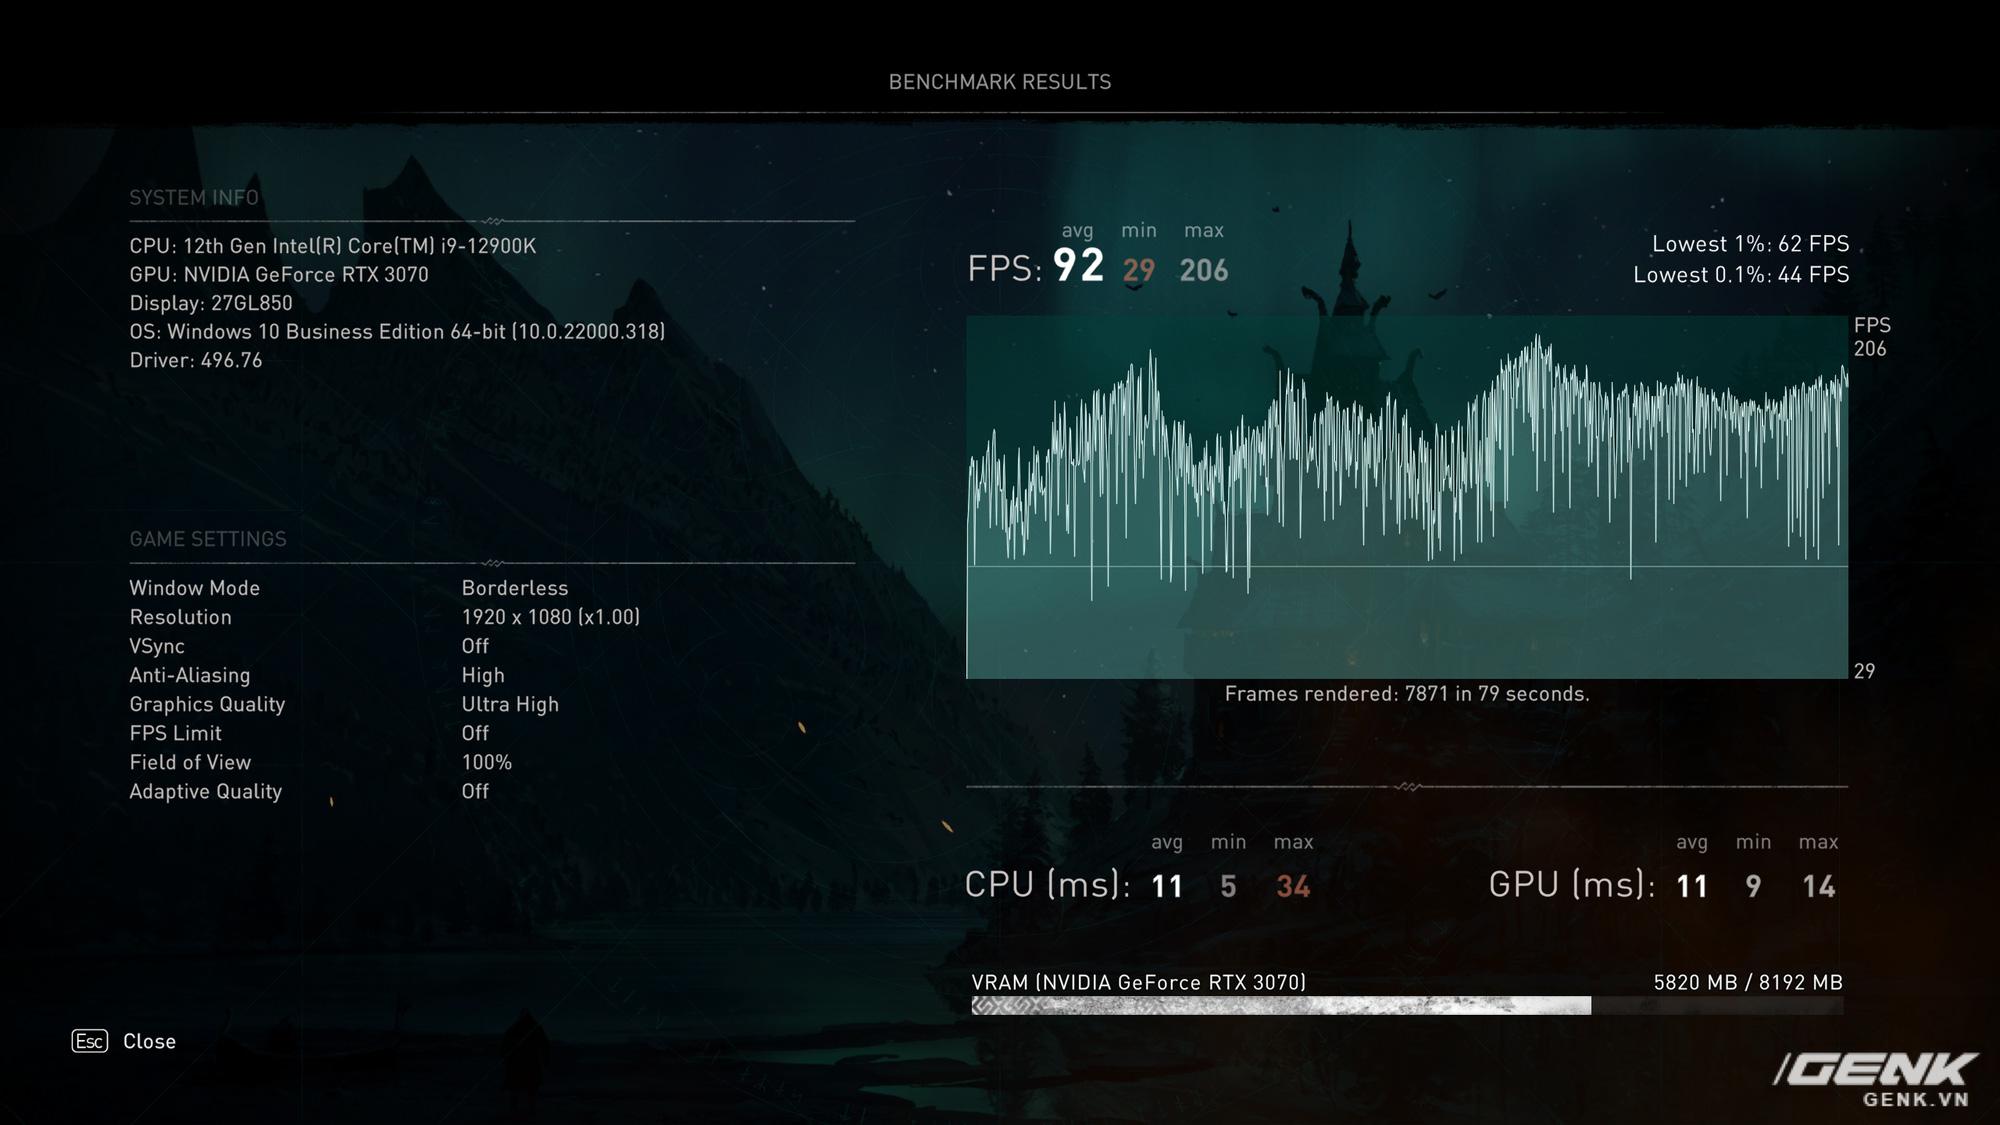Click the Resolution setting label

pos(180,617)
